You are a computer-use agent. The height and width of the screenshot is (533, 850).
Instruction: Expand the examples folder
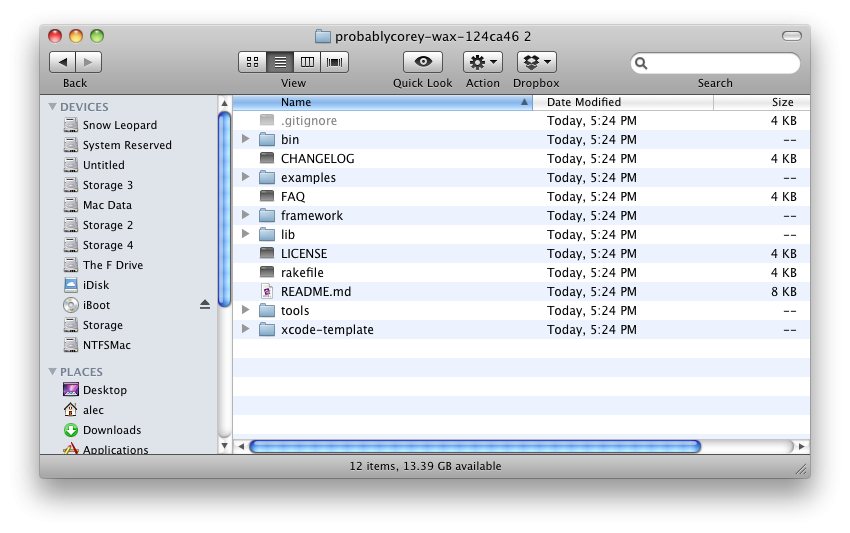(246, 177)
